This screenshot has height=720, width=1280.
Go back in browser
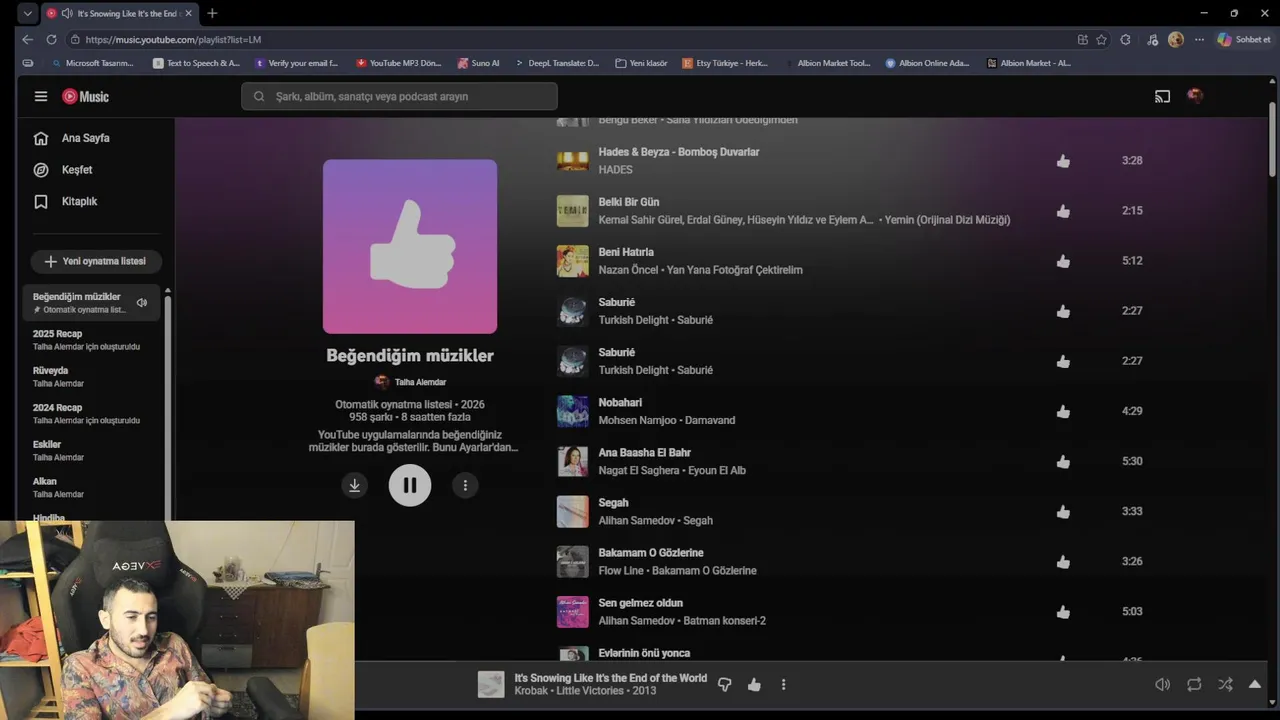click(x=27, y=39)
